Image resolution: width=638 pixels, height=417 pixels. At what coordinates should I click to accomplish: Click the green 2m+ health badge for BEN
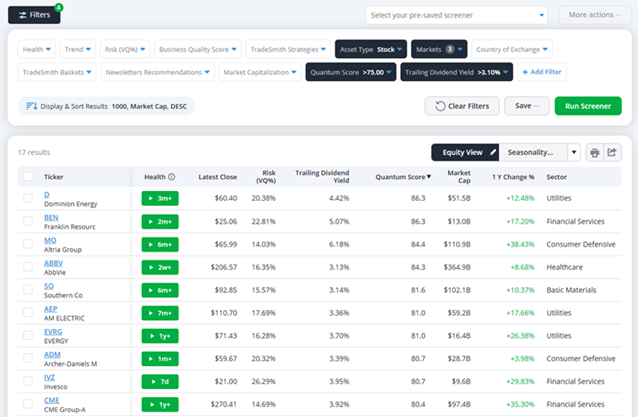pyautogui.click(x=160, y=222)
